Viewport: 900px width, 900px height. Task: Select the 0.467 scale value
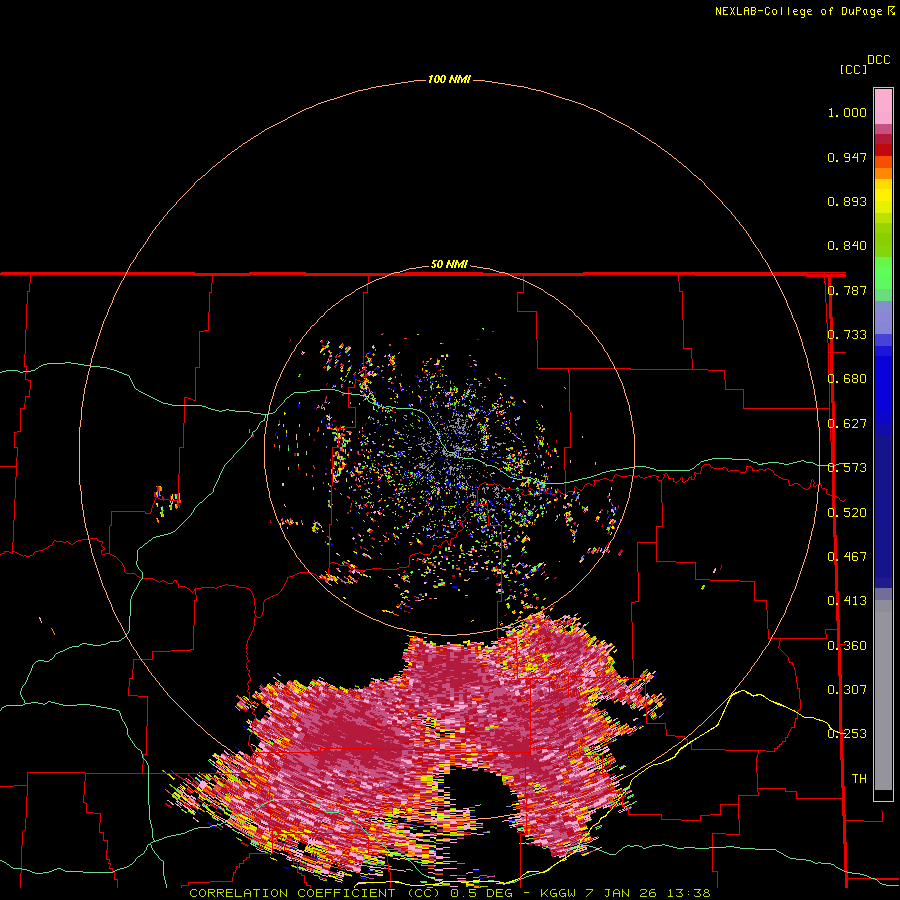[847, 557]
